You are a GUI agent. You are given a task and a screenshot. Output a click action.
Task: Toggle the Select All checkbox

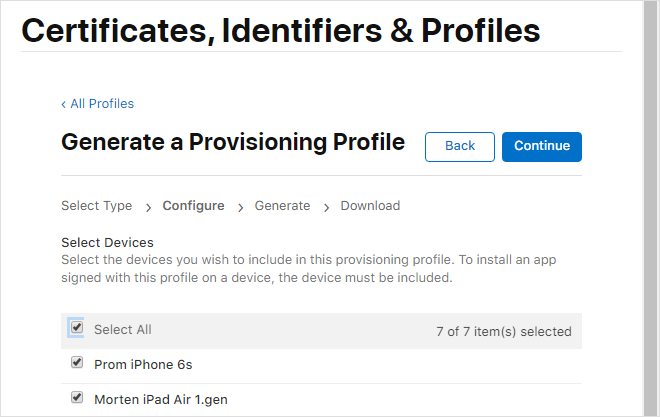point(77,328)
